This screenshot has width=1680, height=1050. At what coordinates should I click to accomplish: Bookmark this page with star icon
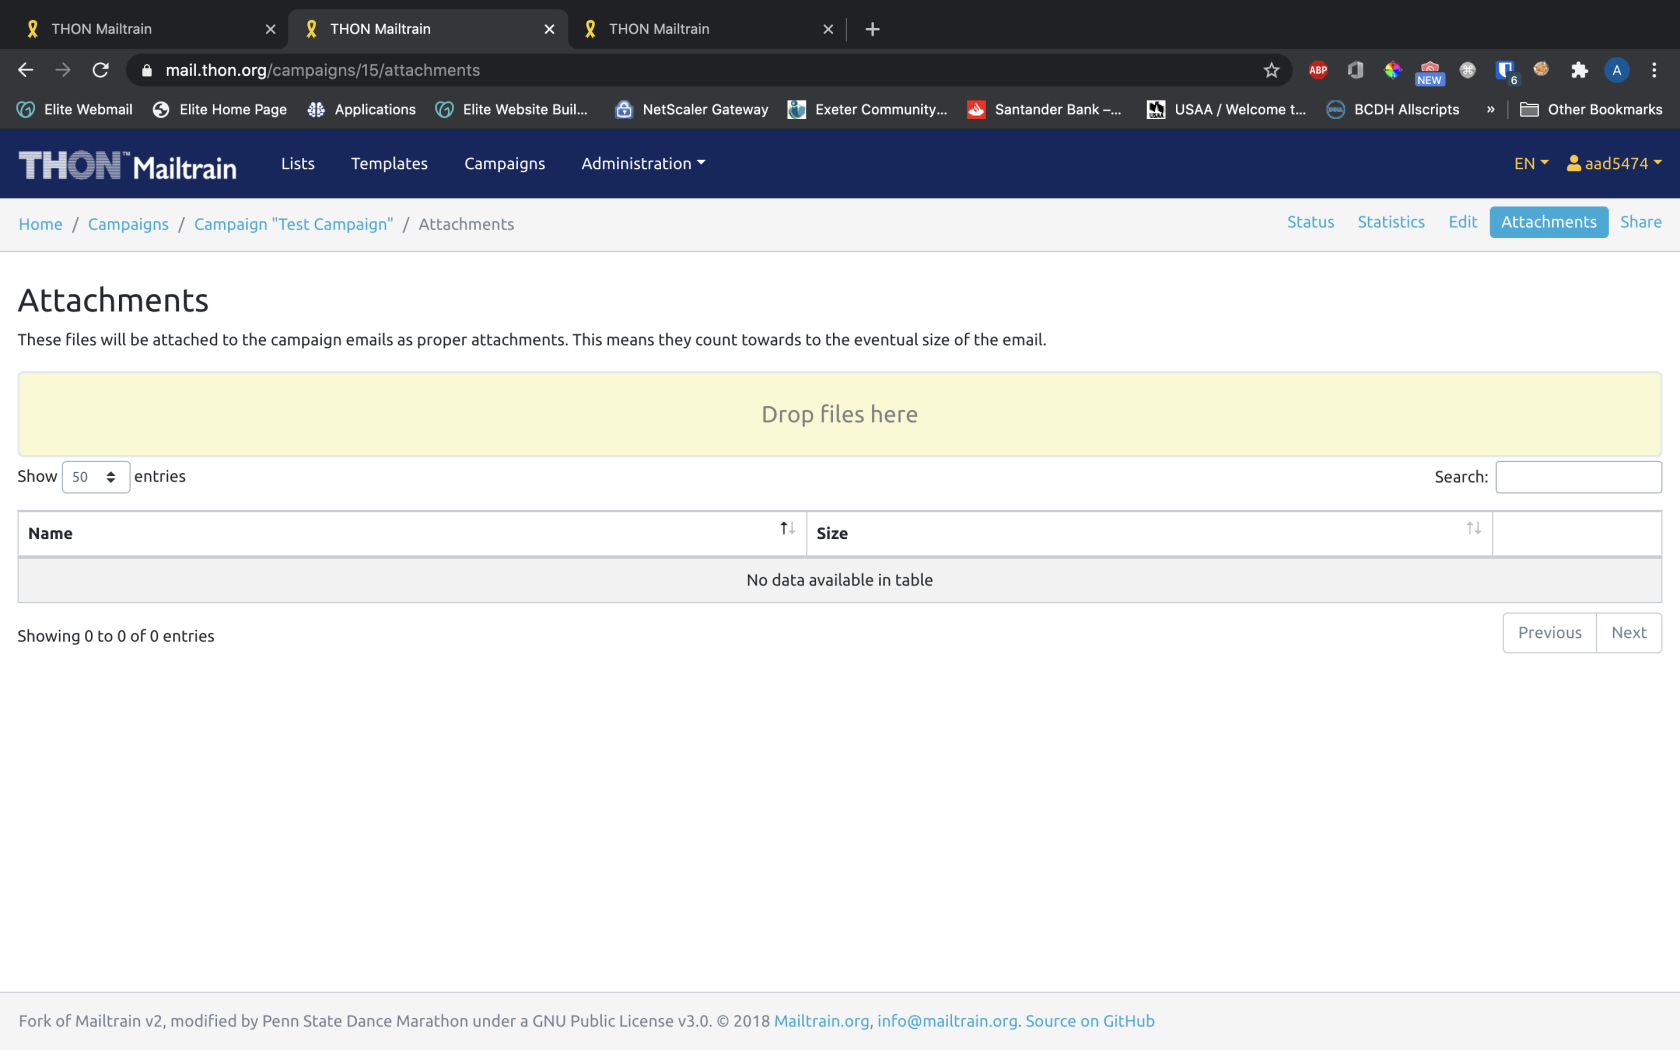point(1271,70)
